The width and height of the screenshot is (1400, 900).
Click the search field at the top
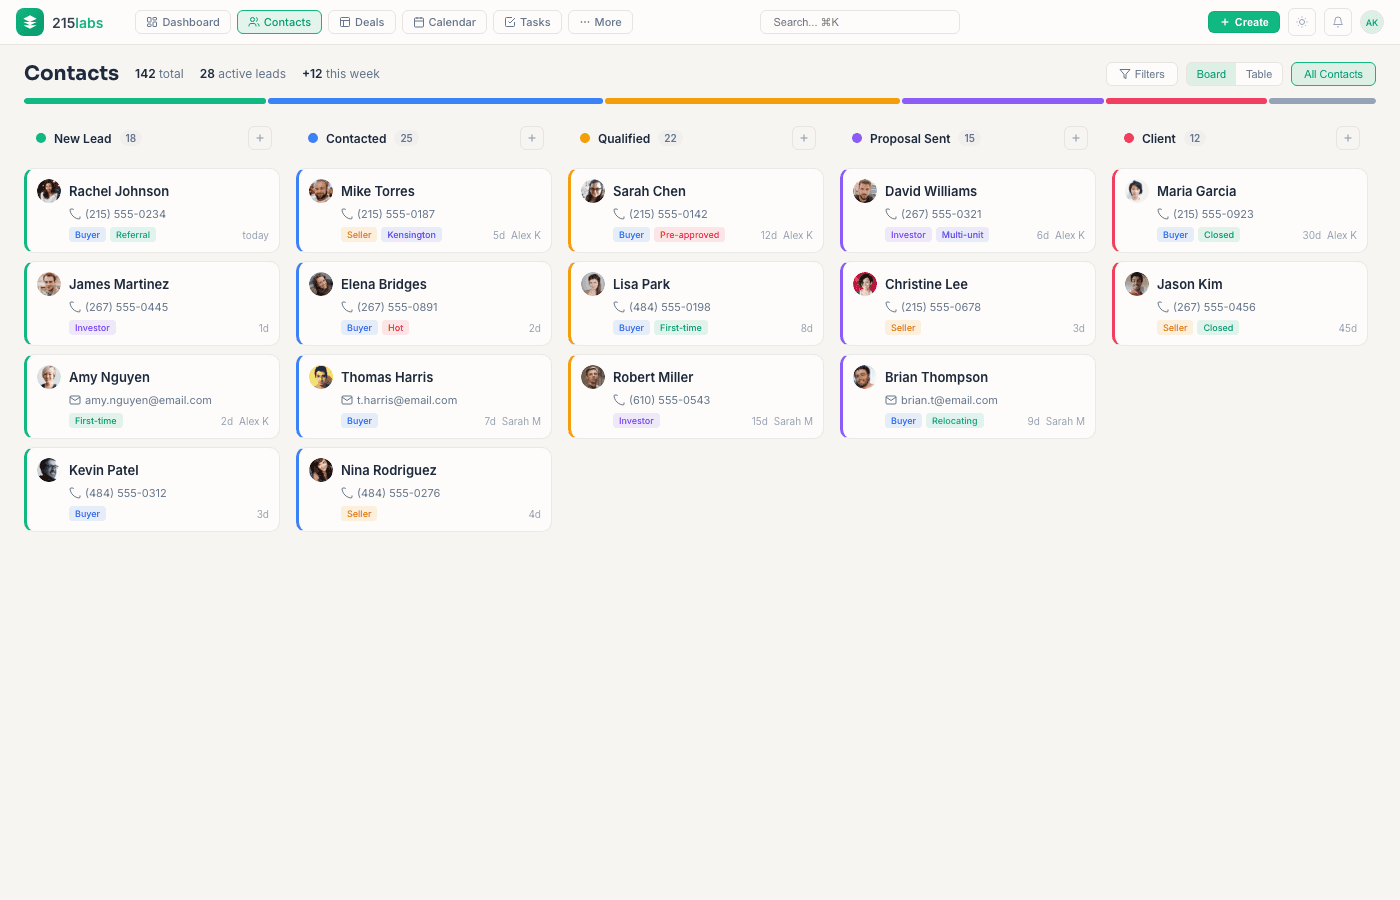tap(858, 21)
